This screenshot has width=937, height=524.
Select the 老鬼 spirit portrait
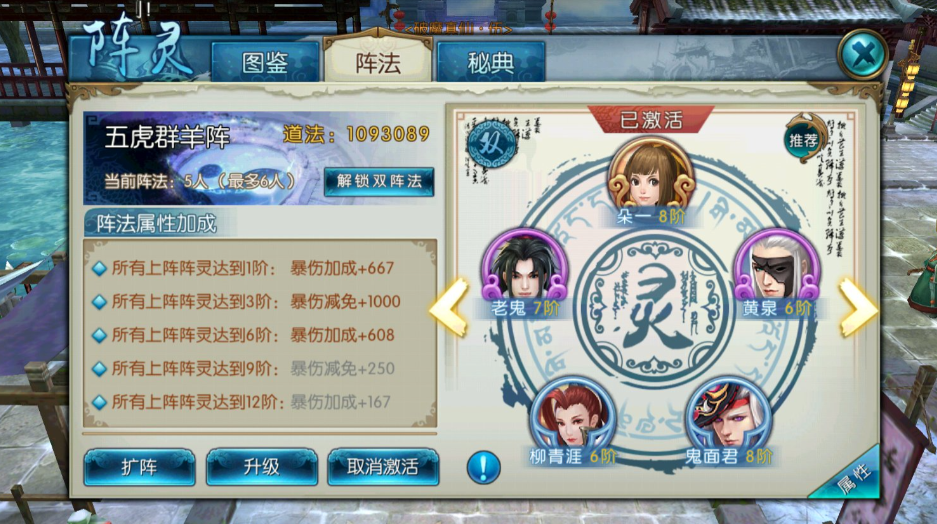click(x=525, y=265)
